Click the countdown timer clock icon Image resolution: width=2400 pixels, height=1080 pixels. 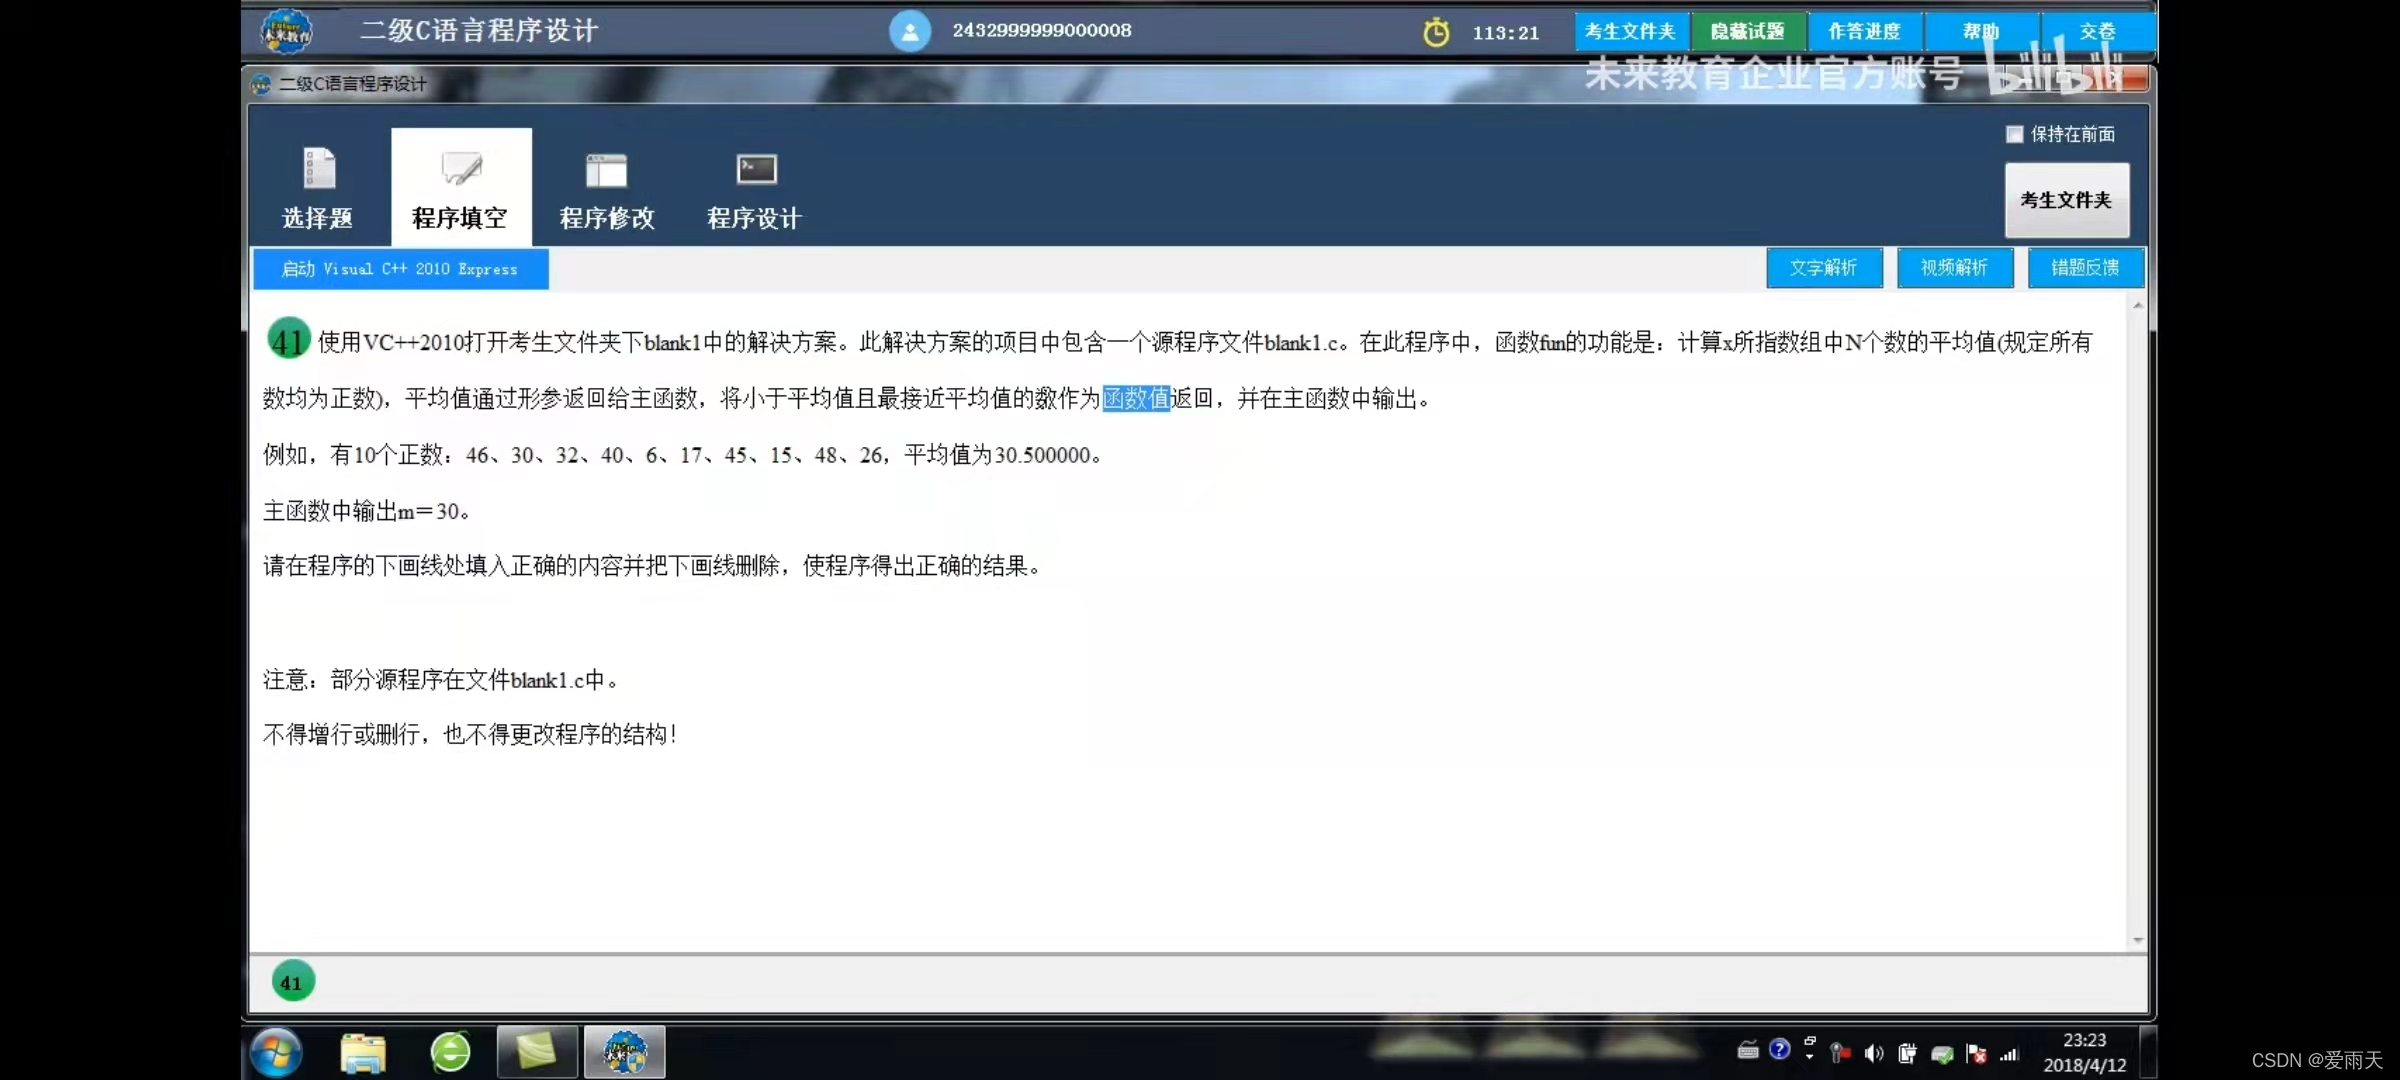pos(1436,32)
